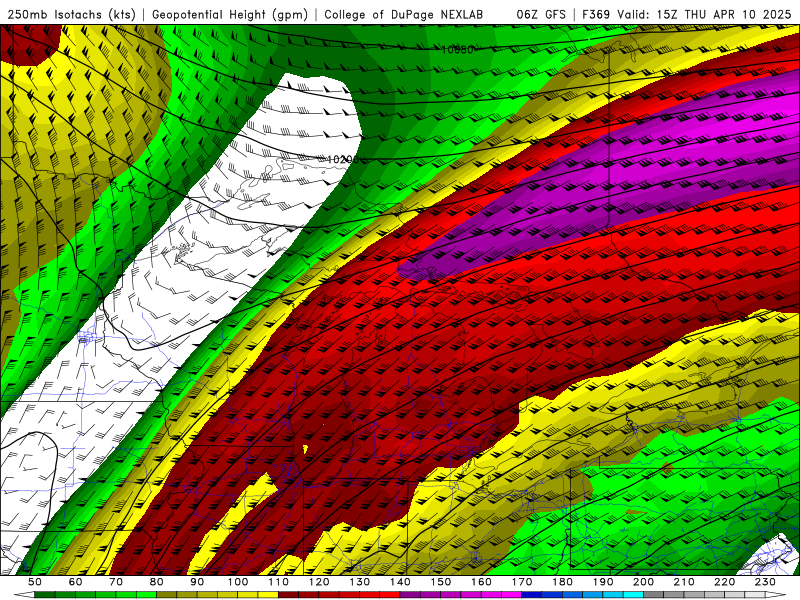
Task: Click the '100' value on the color scale
Action: pyautogui.click(x=238, y=582)
